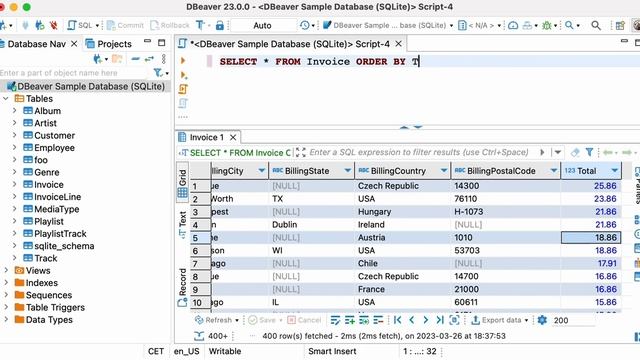Click the Auto commit mode field

(262, 25)
